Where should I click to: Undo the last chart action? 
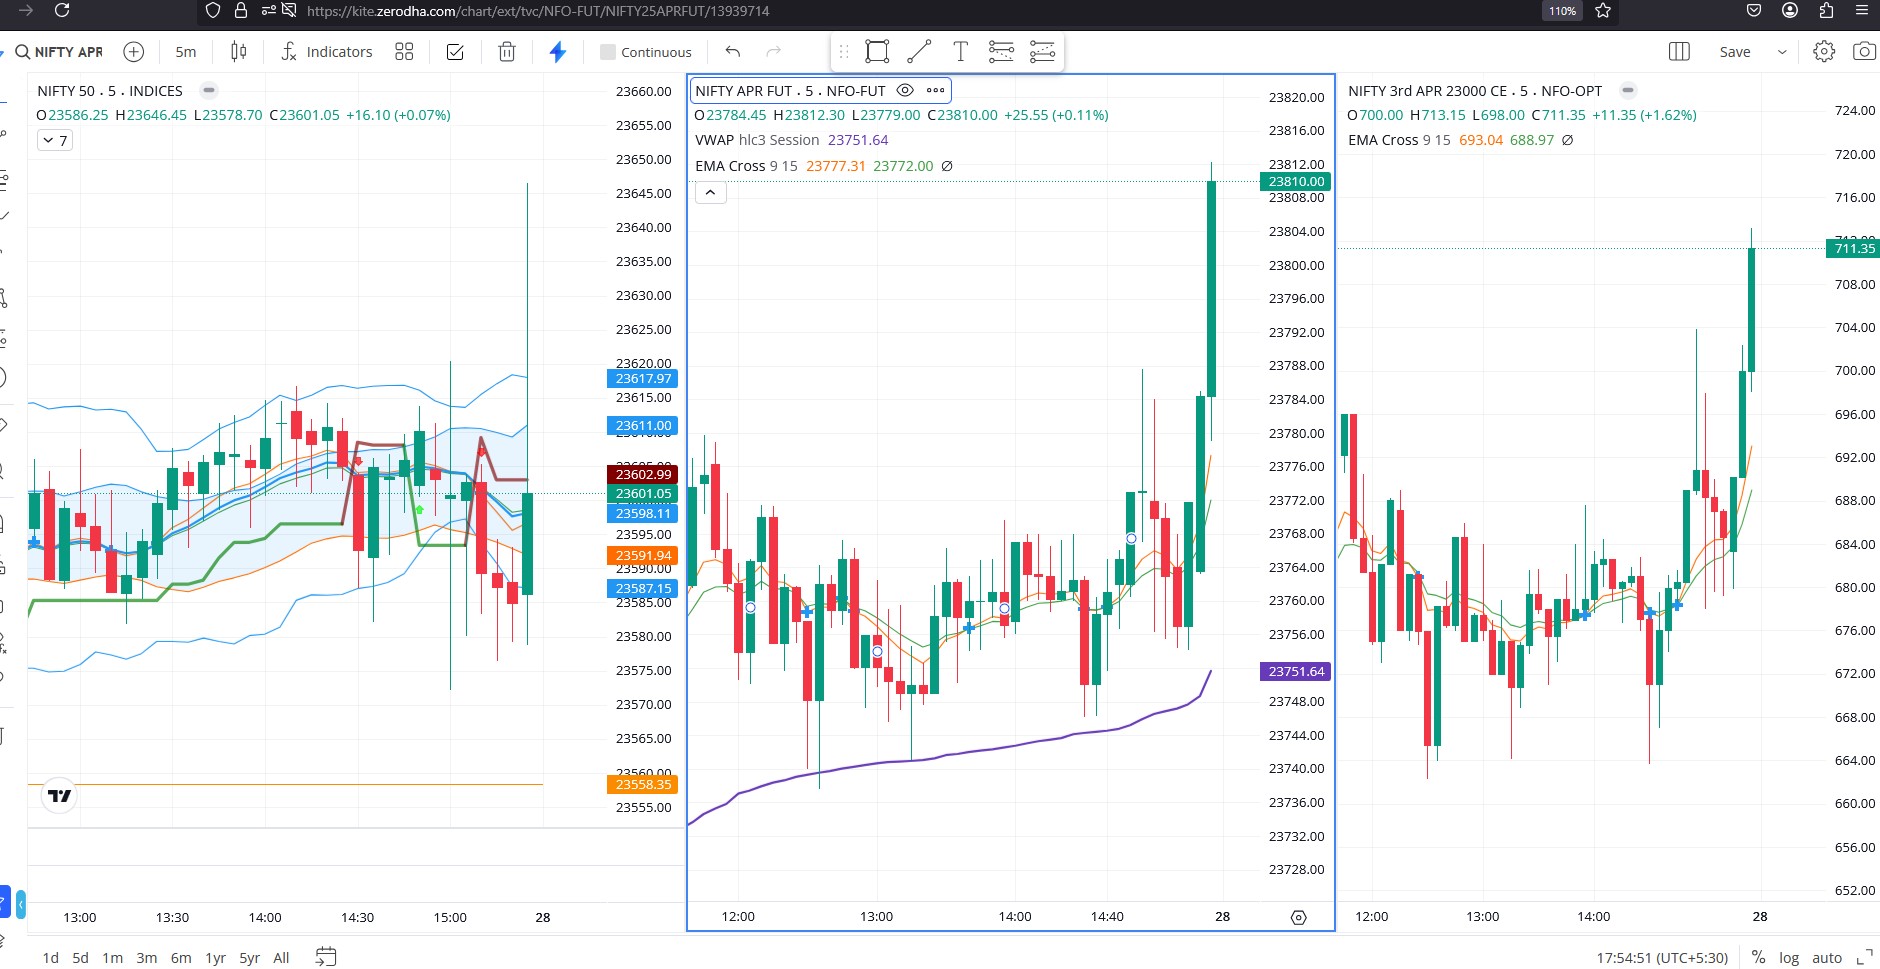point(733,52)
